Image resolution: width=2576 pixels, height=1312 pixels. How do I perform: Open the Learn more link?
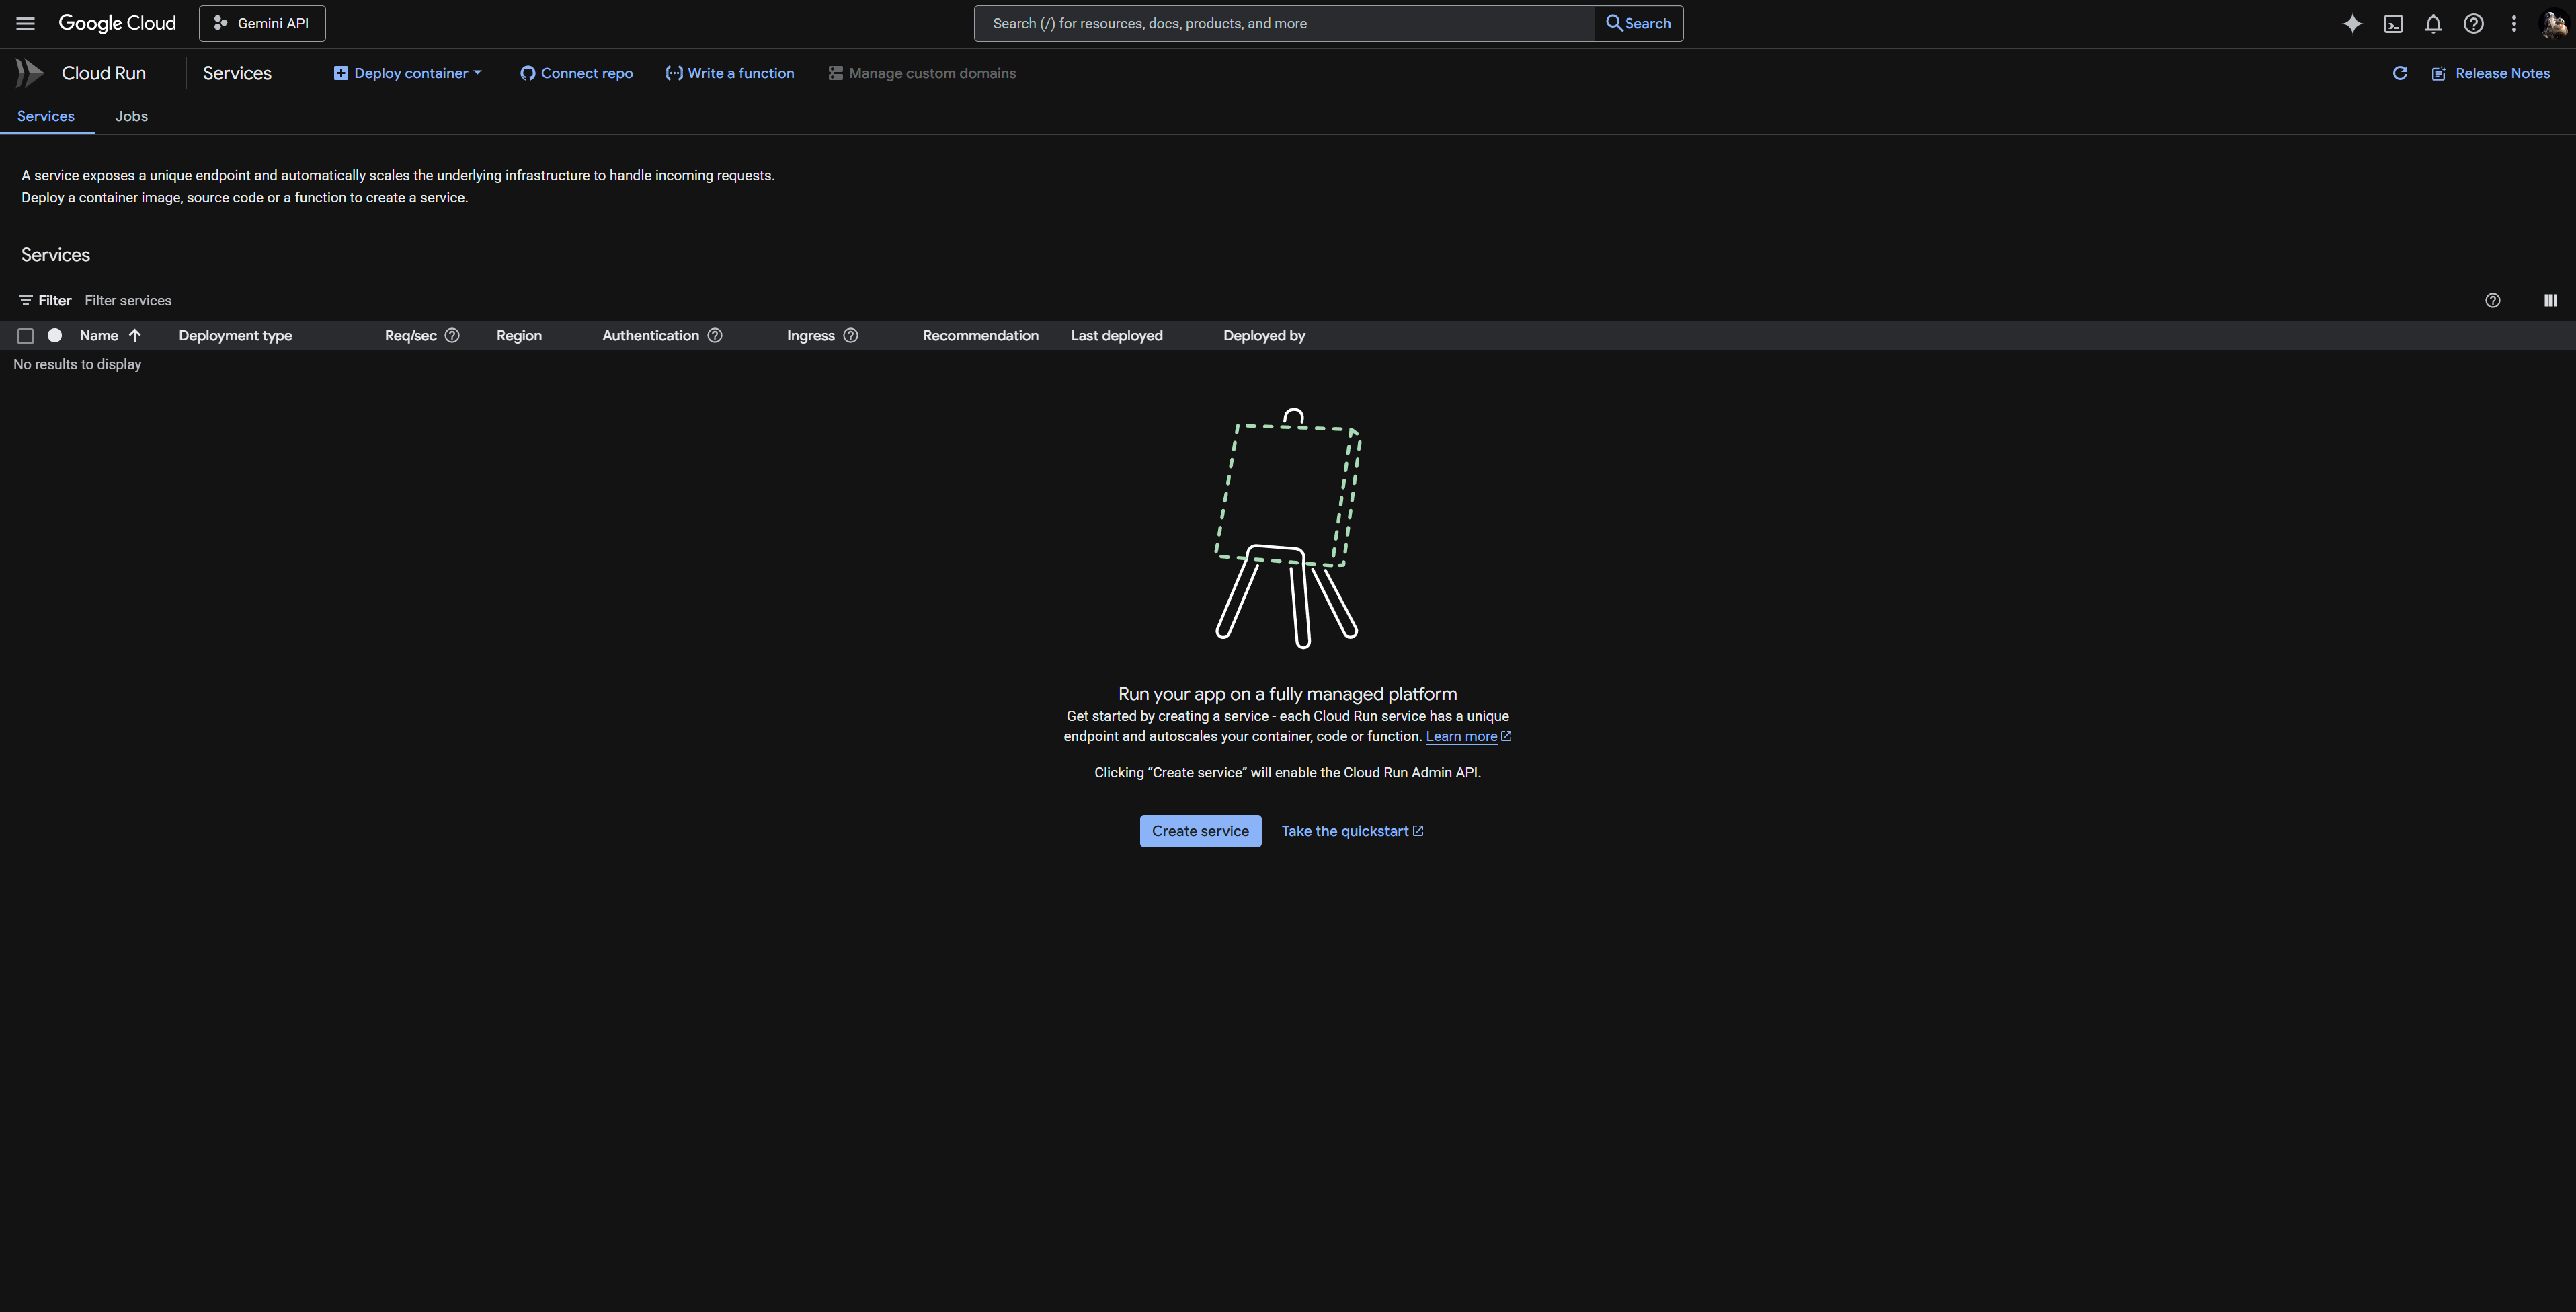click(1468, 736)
